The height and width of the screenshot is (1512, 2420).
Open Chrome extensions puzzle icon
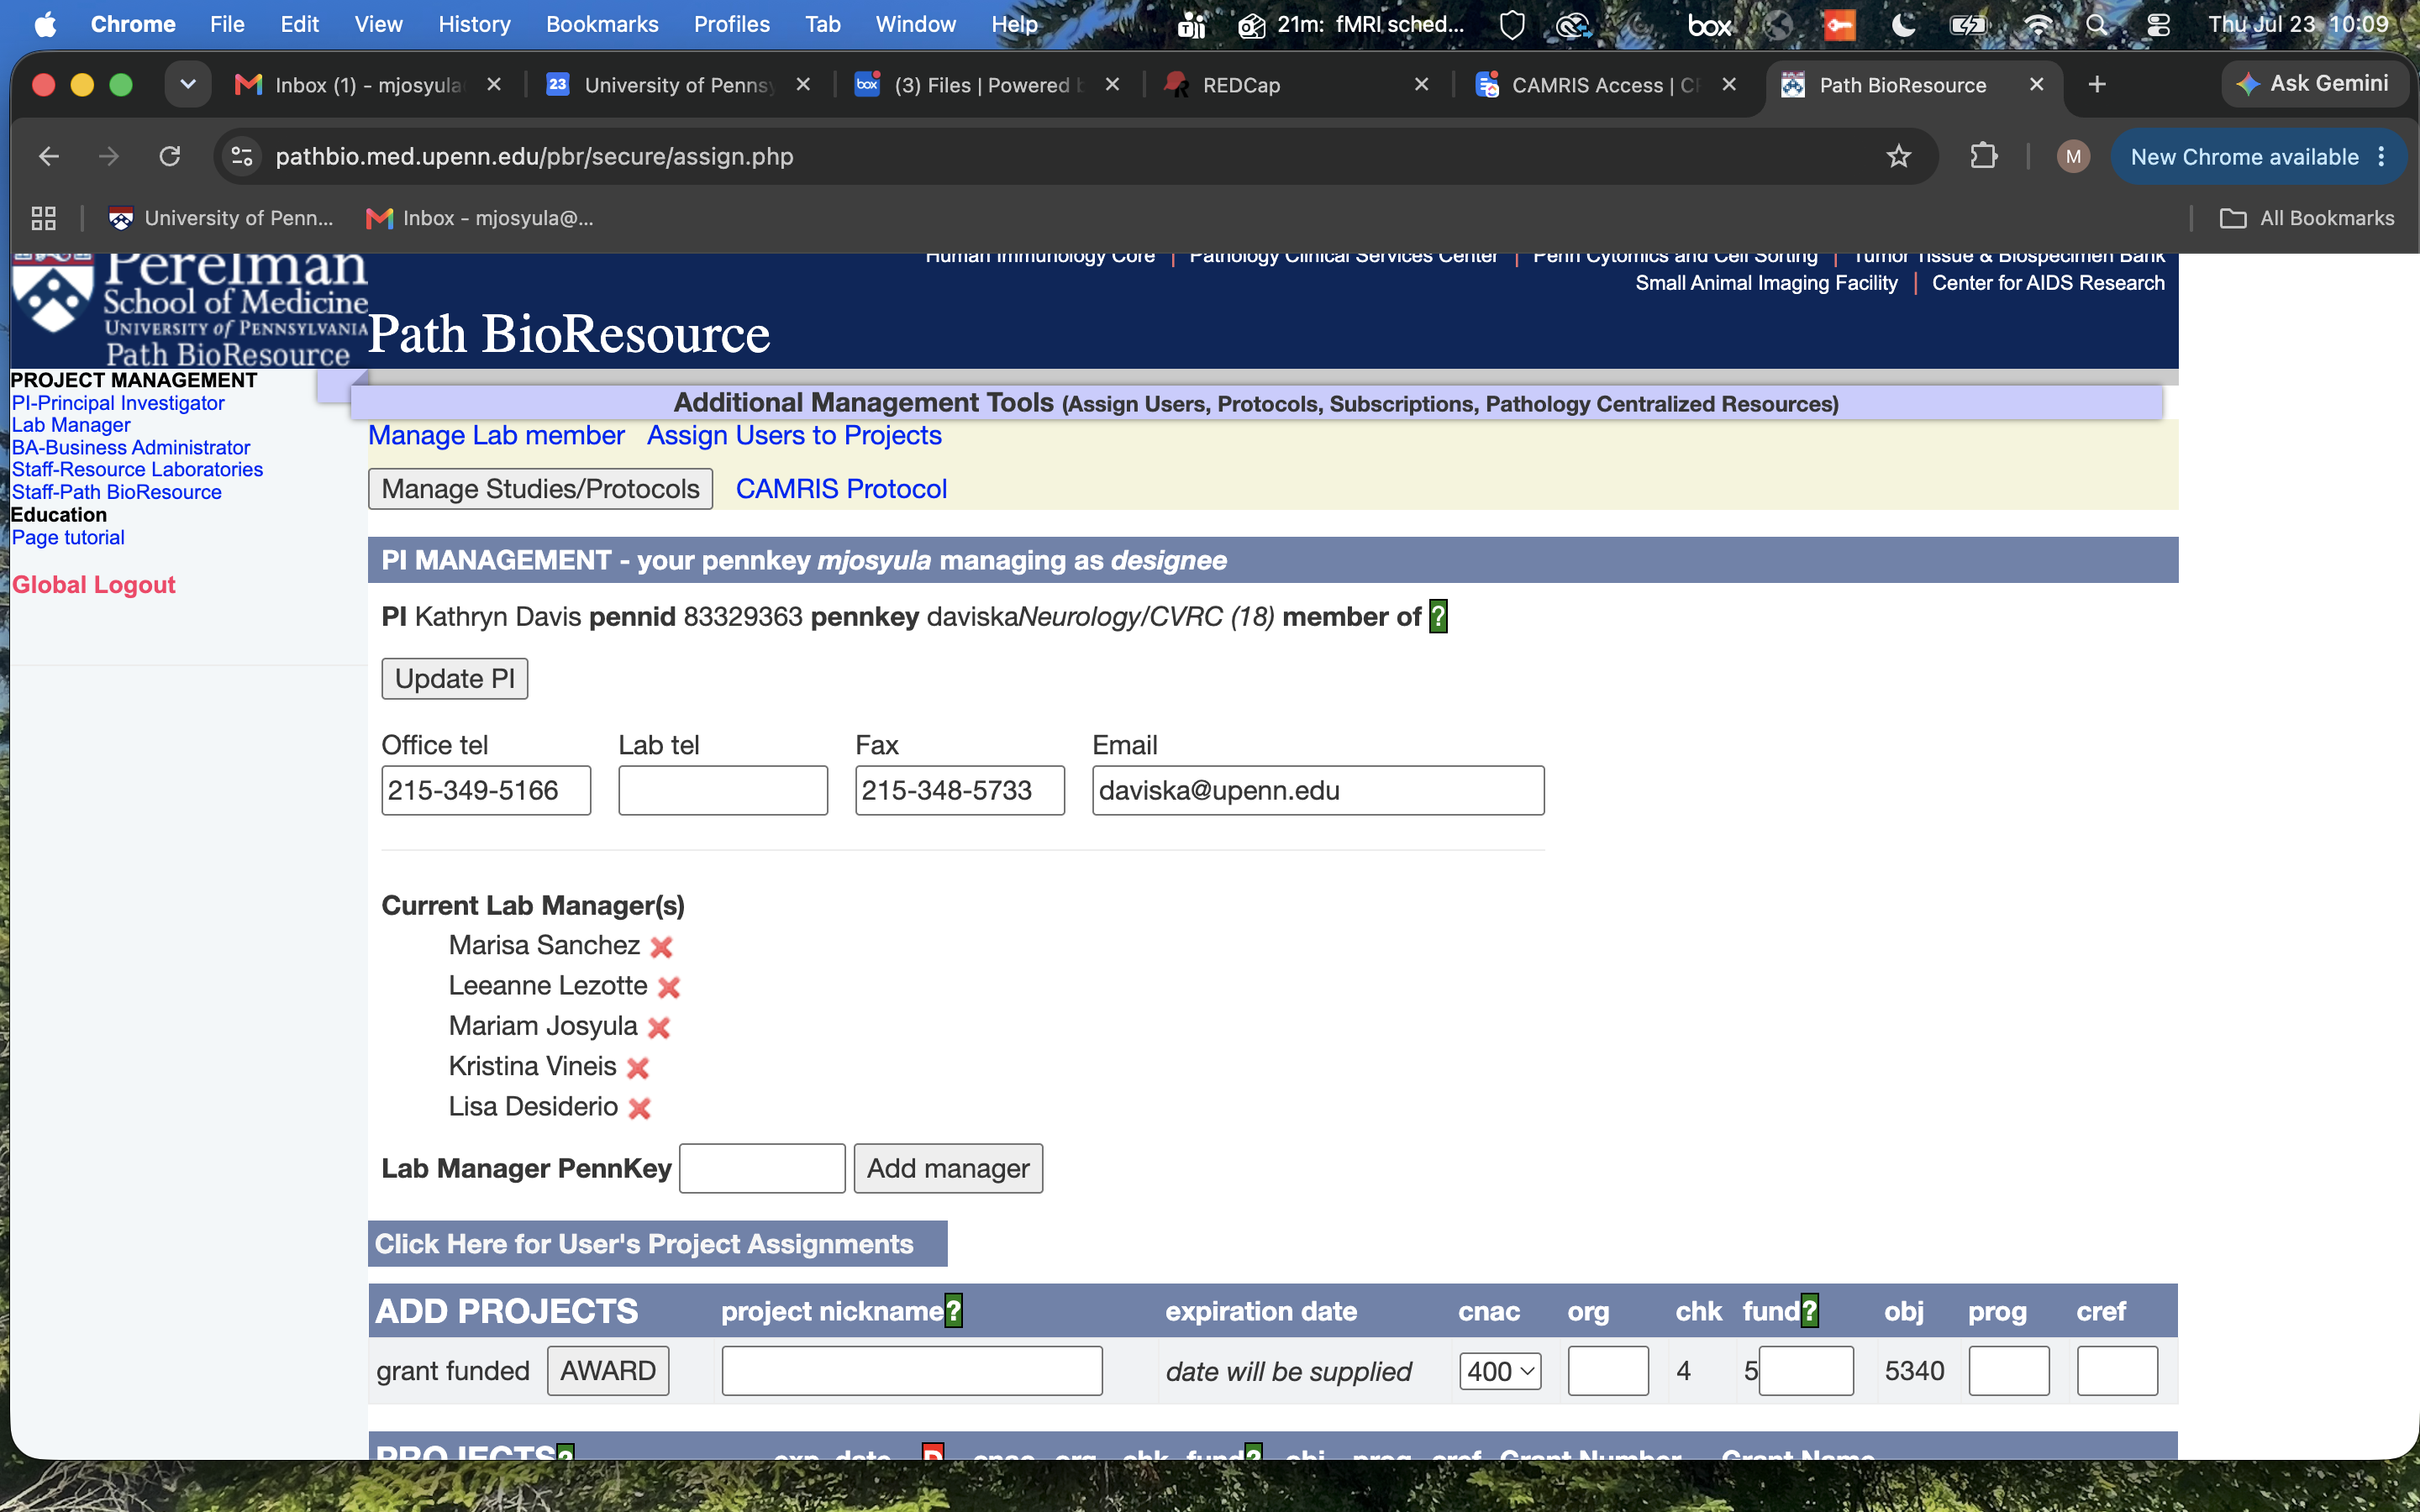click(1983, 156)
